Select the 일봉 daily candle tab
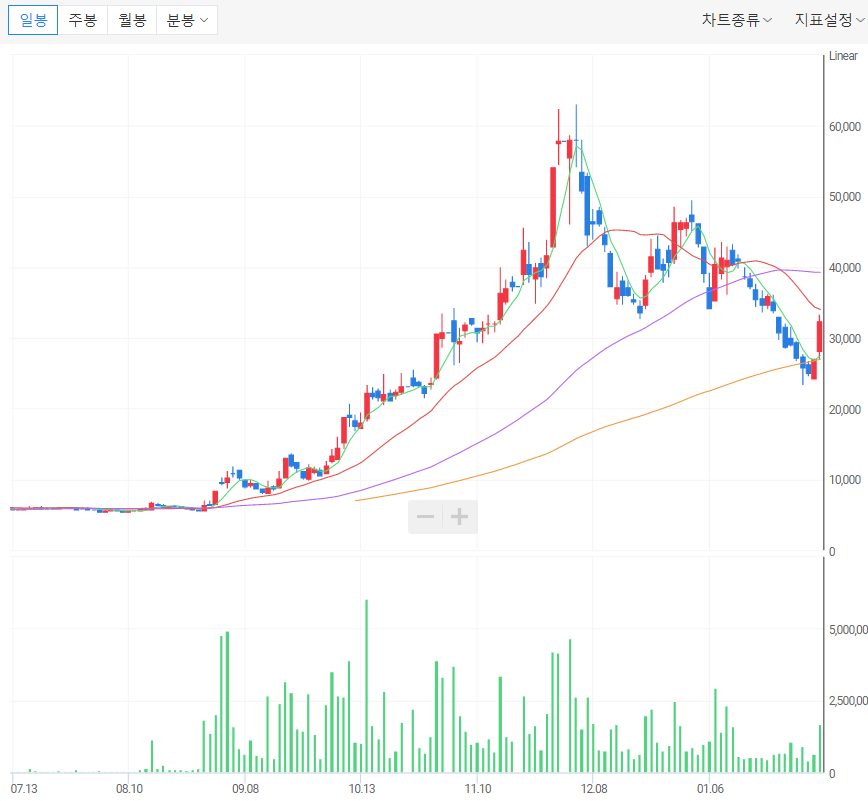868x801 pixels. (33, 20)
